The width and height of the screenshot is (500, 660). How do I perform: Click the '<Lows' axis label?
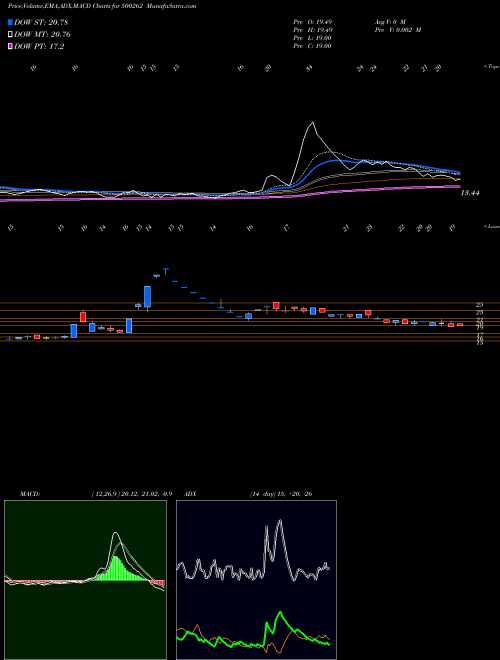click(491, 226)
